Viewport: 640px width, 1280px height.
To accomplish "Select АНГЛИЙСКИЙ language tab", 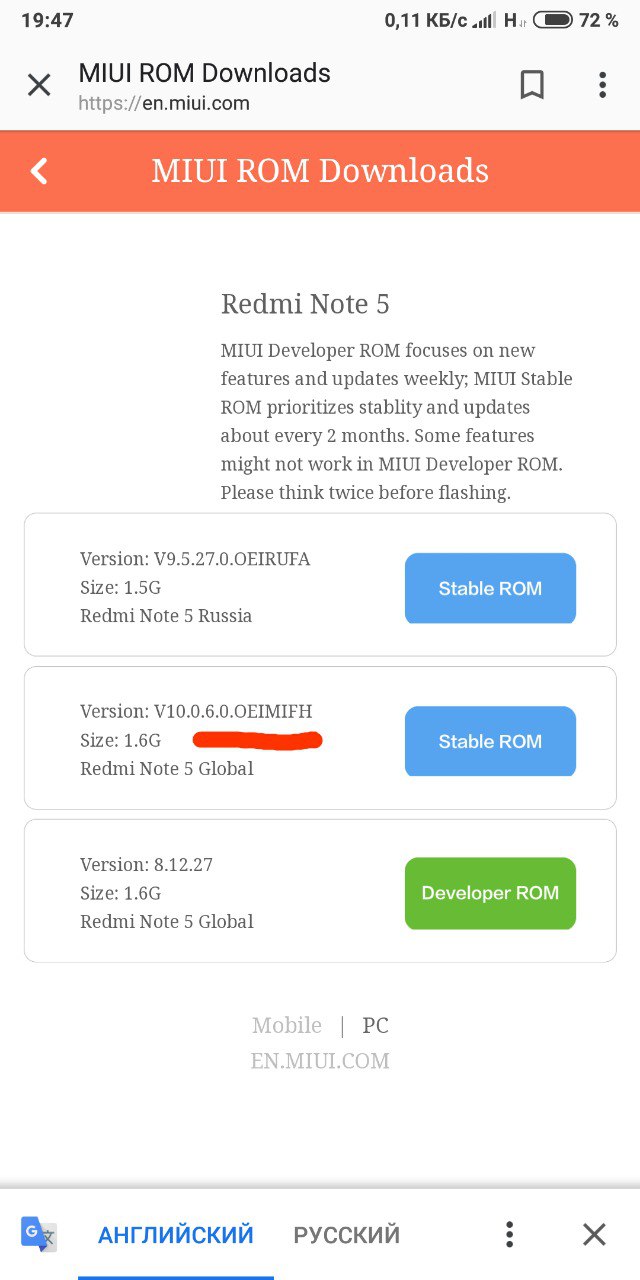I will pyautogui.click(x=176, y=1235).
